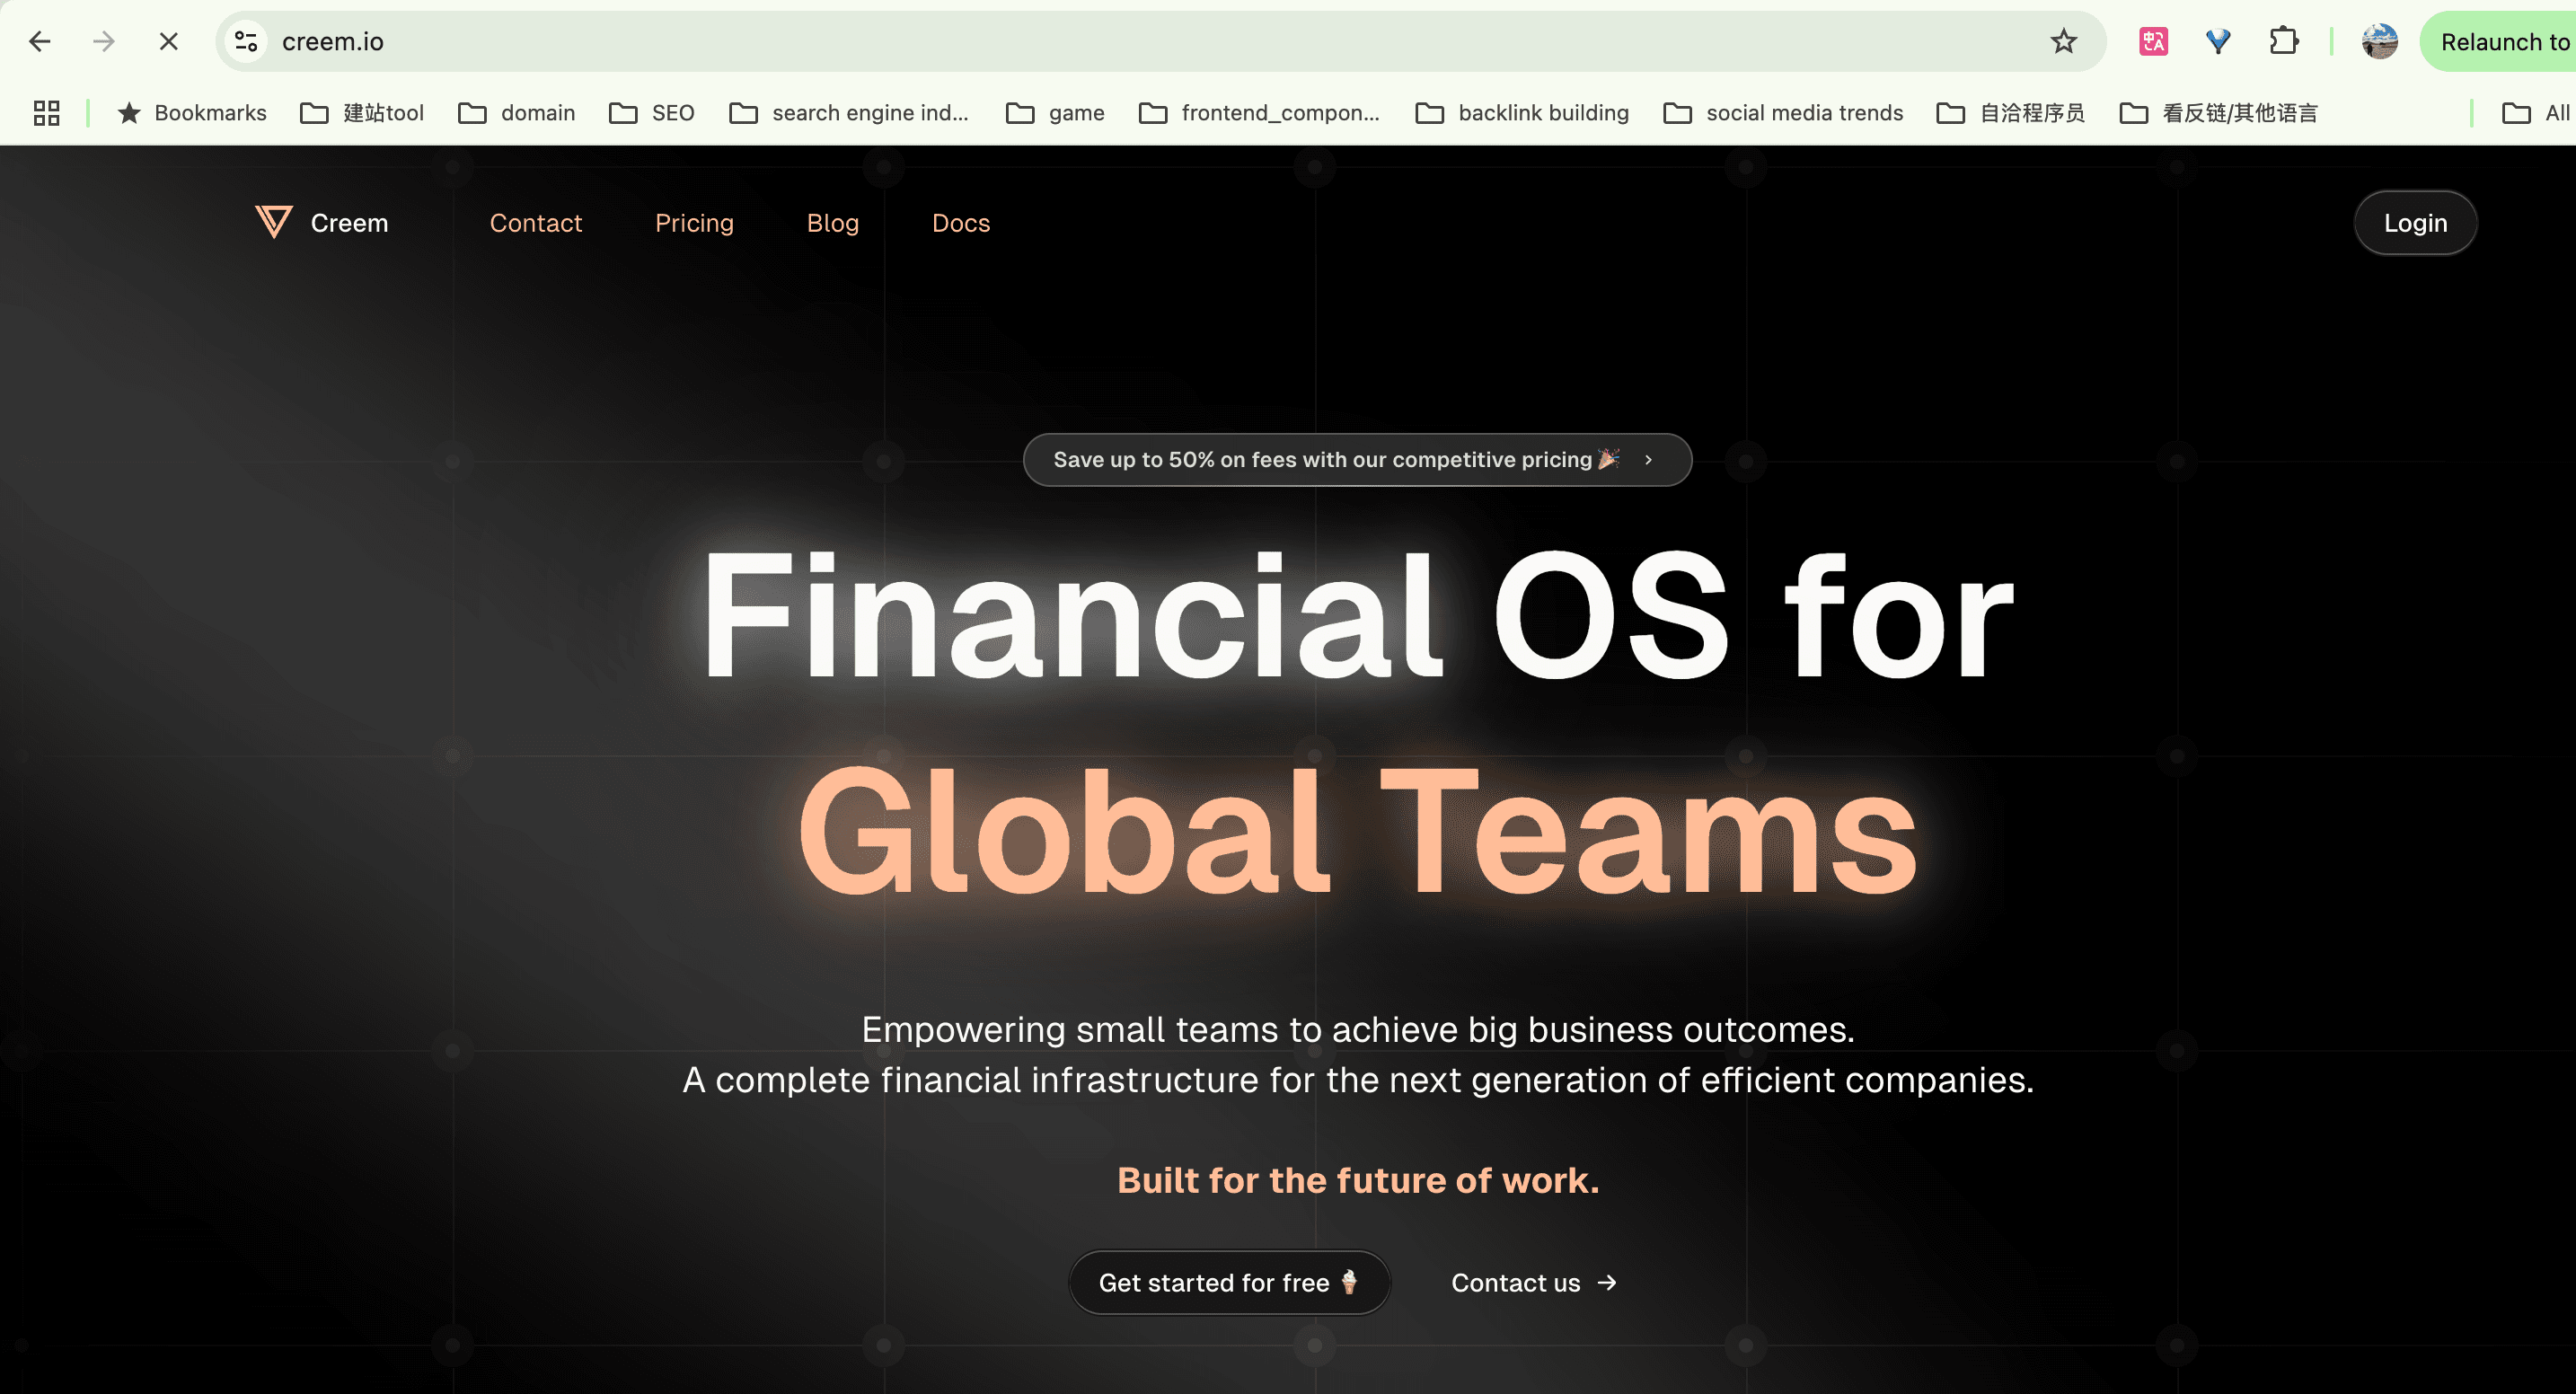Bookmark this page with the star icon
This screenshot has width=2576, height=1394.
pyautogui.click(x=2064, y=41)
